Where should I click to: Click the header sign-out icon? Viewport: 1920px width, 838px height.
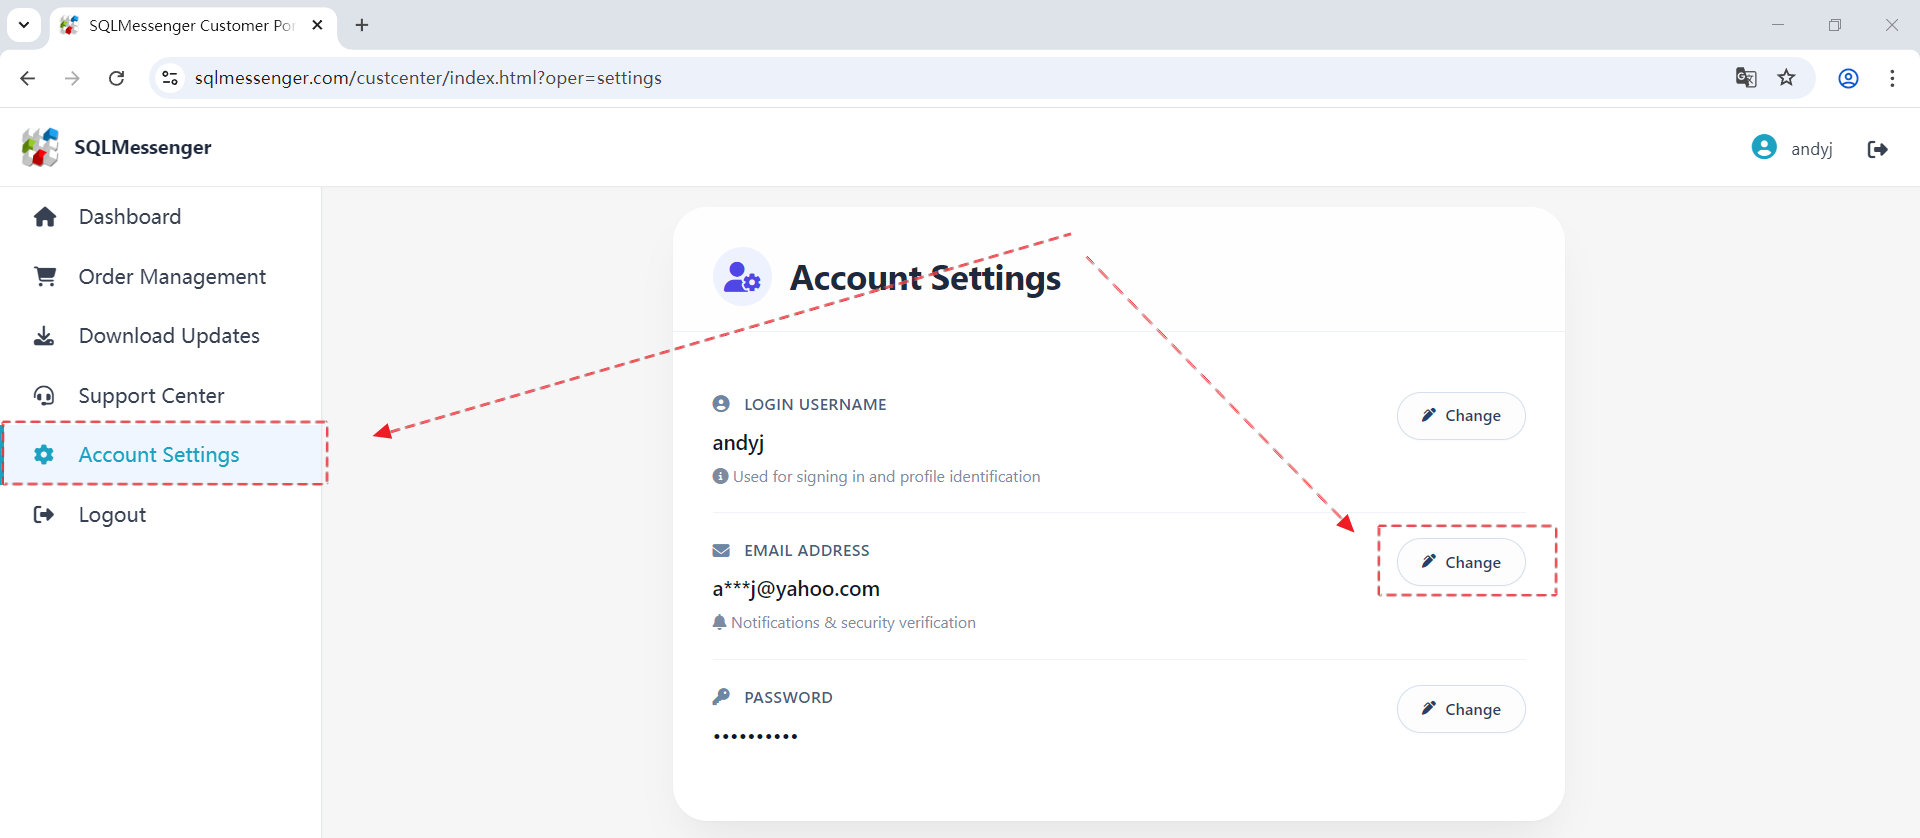[x=1878, y=149]
